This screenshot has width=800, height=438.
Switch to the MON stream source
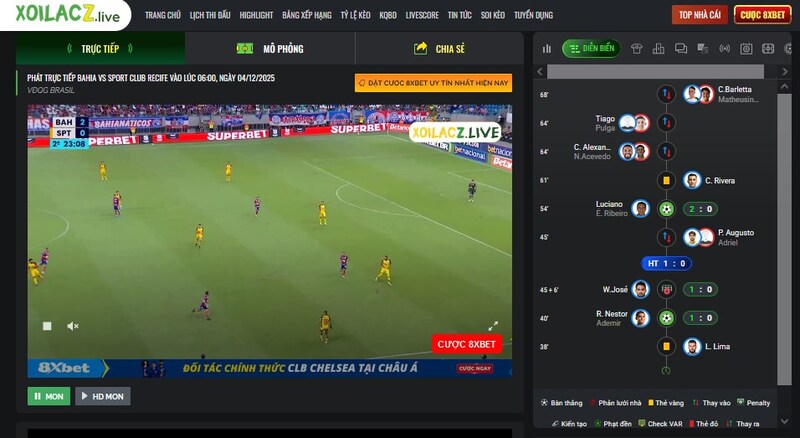(49, 396)
